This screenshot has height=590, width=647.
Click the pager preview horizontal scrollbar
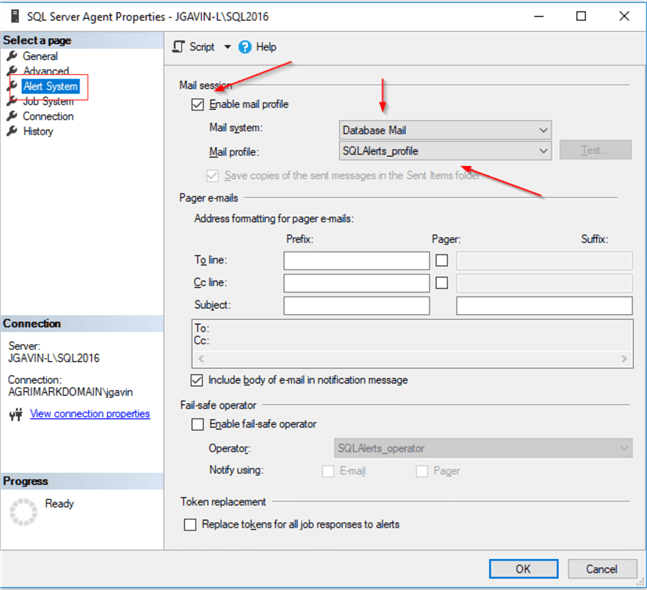coord(412,358)
